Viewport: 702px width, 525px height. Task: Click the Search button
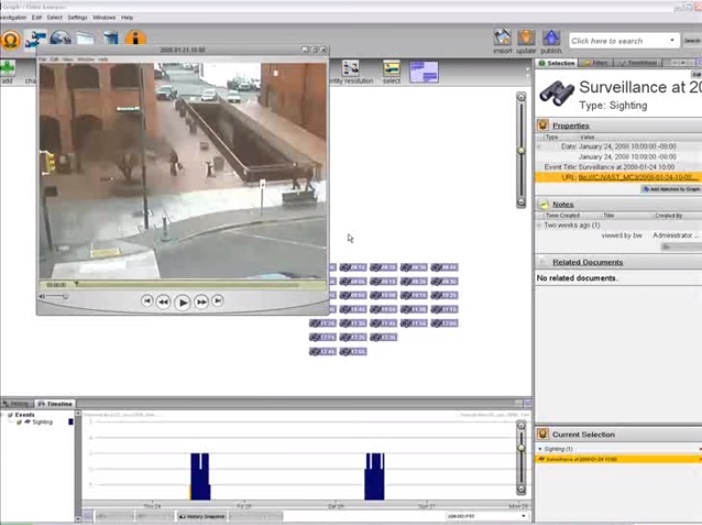coord(692,40)
